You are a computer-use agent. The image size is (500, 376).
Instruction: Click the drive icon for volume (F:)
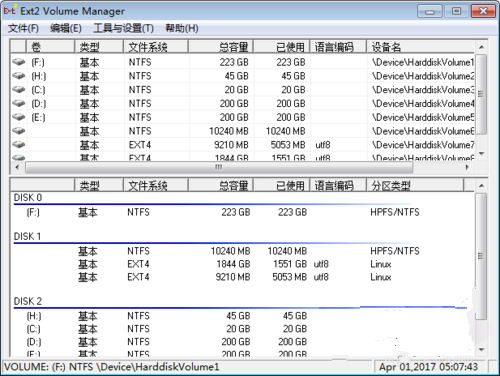pyautogui.click(x=19, y=62)
